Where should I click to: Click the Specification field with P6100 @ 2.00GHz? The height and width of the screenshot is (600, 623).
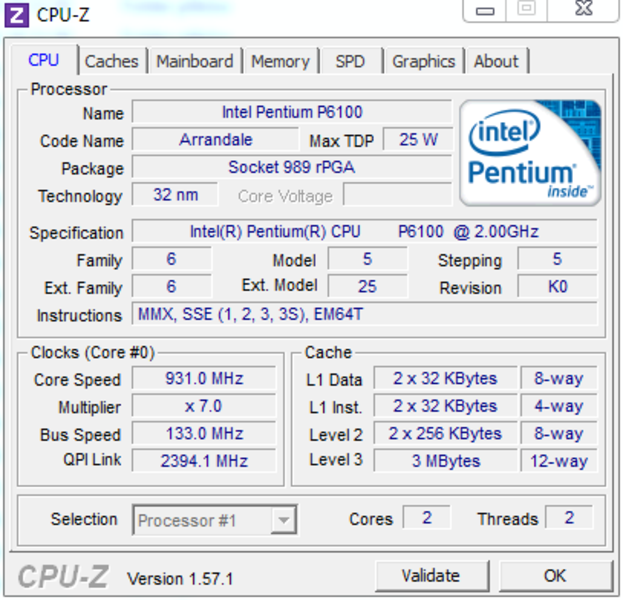point(364,232)
